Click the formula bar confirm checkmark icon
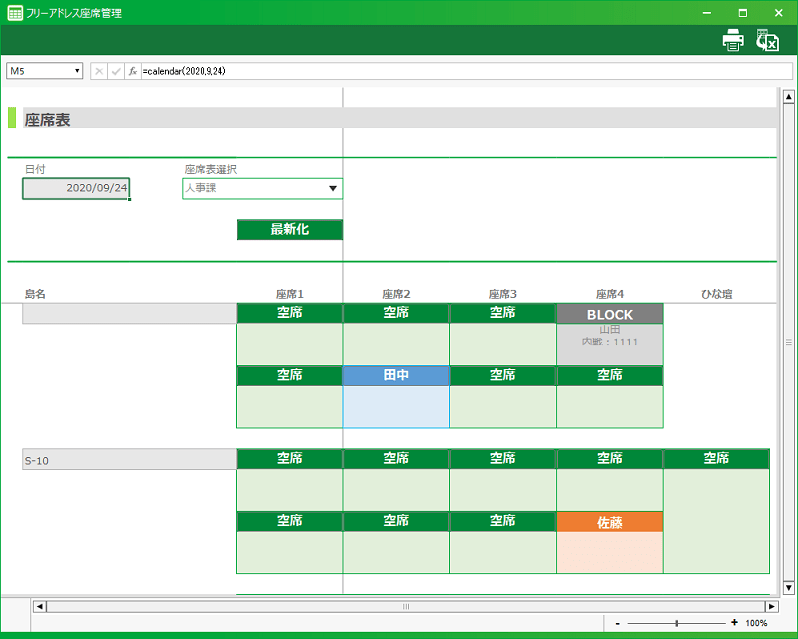 pos(116,71)
